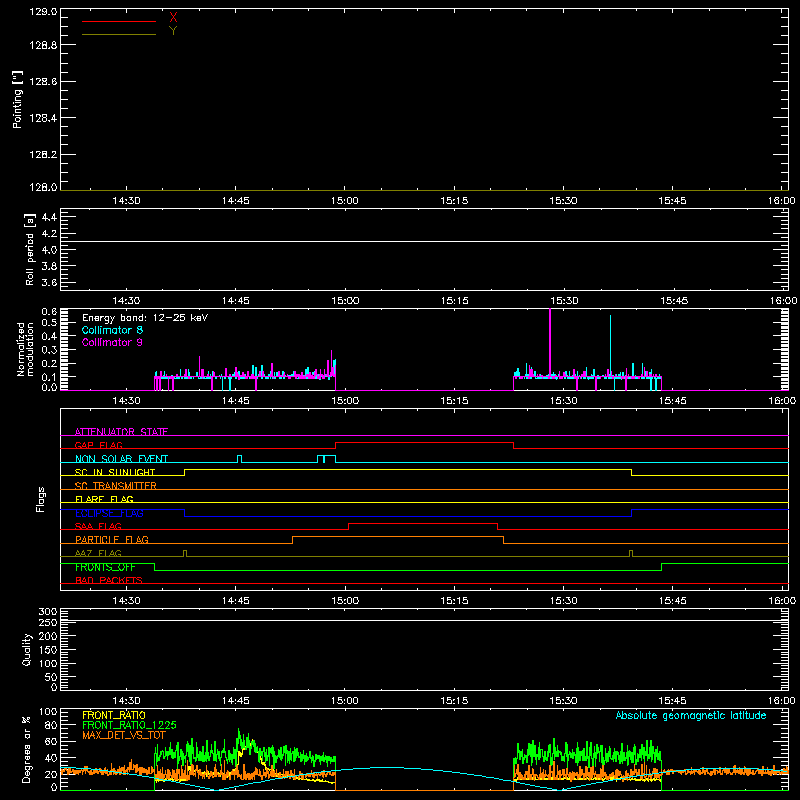Image resolution: width=800 pixels, height=800 pixels.
Task: Click the AAZ_FLAG pulse near 15:39
Action: 631,554
